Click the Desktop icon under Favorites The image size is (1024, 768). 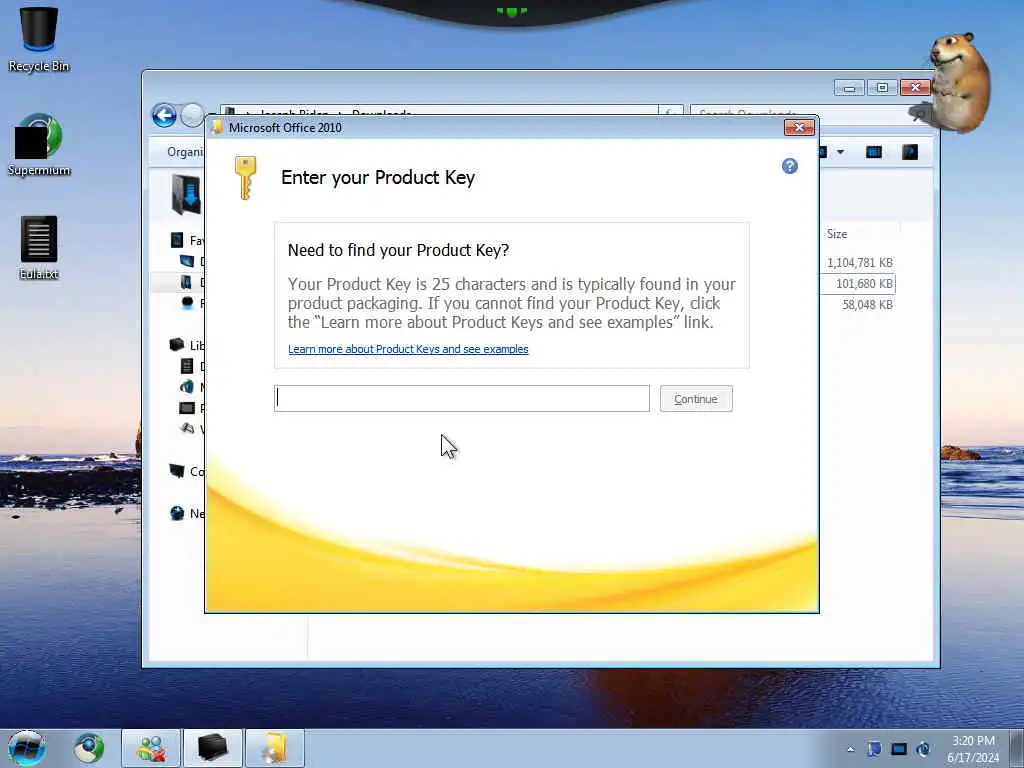pyautogui.click(x=187, y=261)
